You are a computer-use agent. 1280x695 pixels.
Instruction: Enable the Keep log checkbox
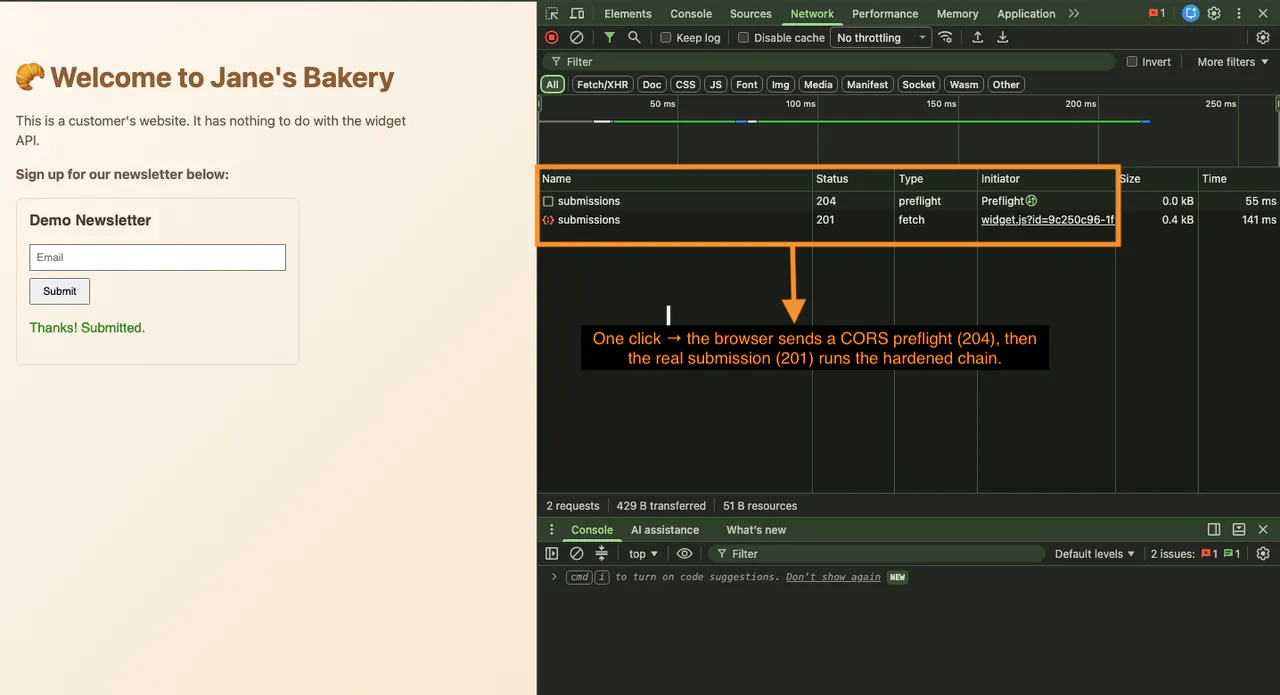[x=666, y=38]
